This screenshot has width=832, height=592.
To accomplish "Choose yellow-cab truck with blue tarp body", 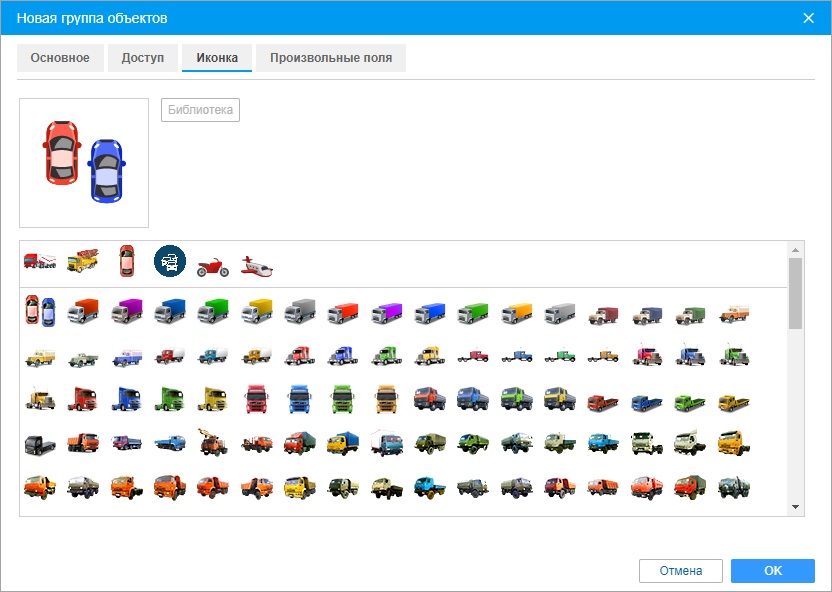I will pyautogui.click(x=342, y=443).
